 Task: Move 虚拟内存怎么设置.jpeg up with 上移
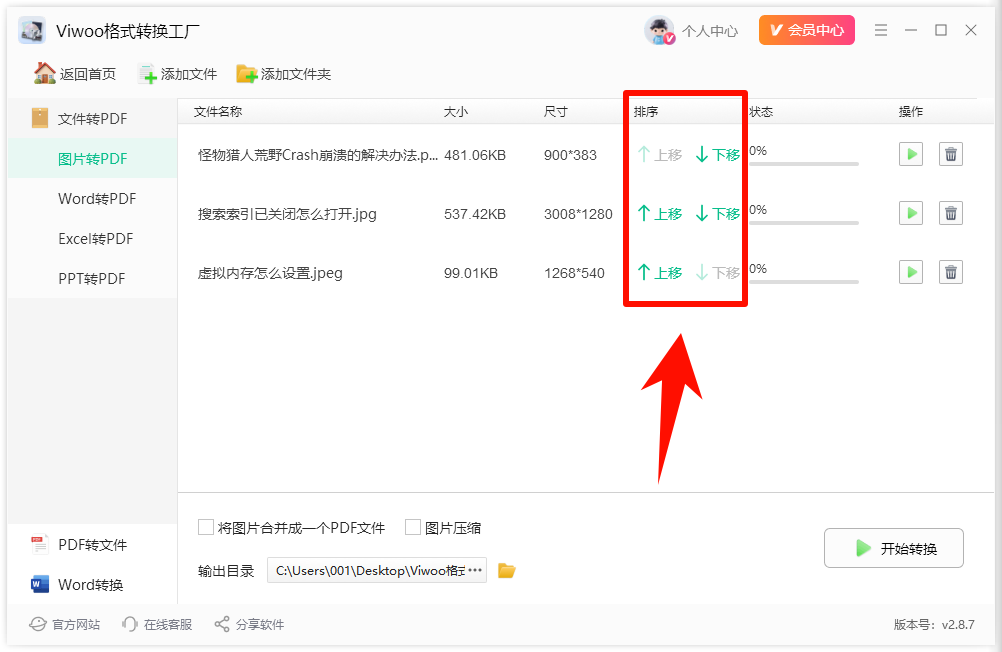pos(660,273)
